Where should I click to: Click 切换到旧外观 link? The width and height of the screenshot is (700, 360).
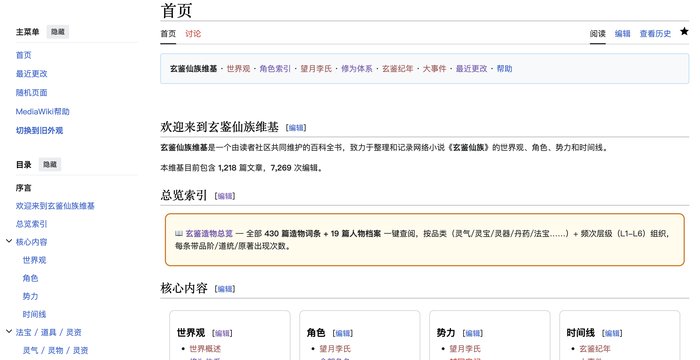tap(39, 130)
